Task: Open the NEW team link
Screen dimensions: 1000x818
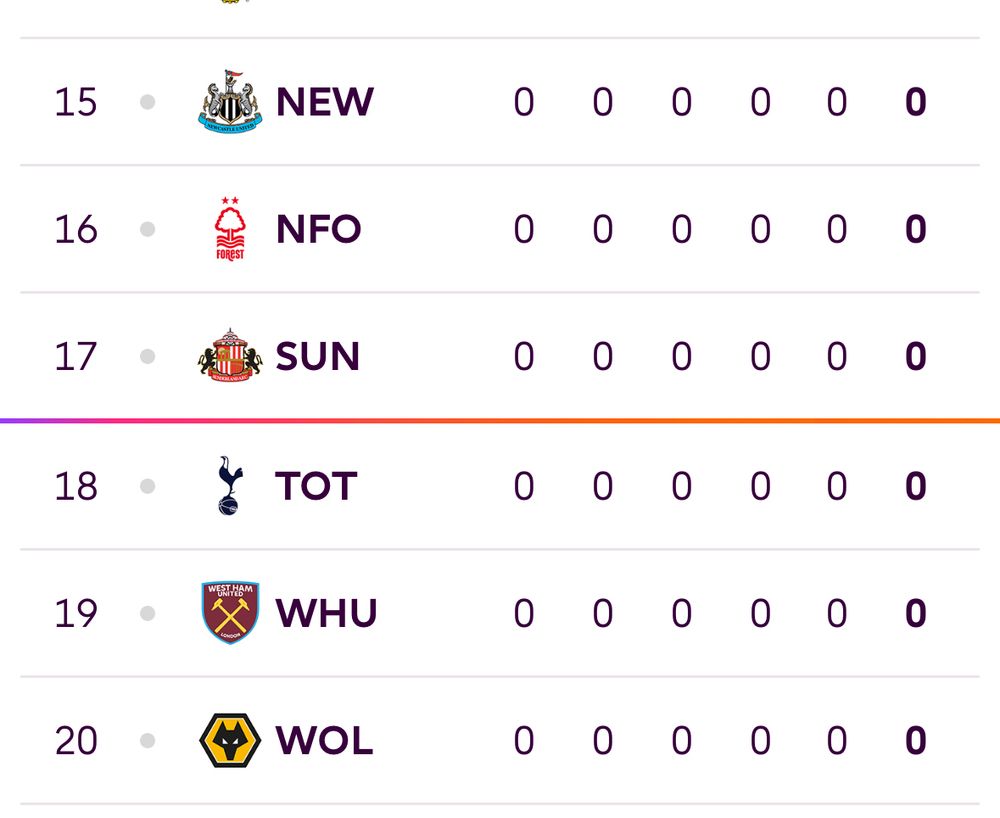Action: (325, 102)
